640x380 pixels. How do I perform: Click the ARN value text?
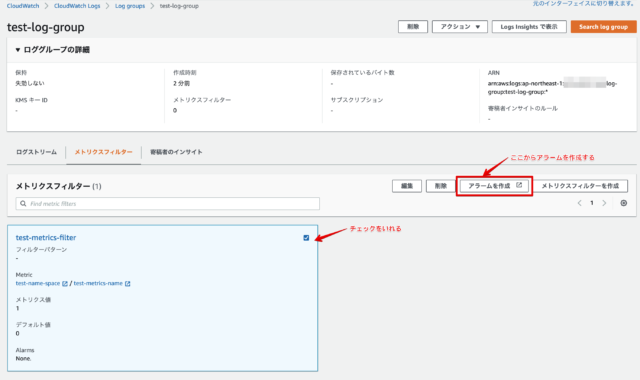pyautogui.click(x=552, y=87)
